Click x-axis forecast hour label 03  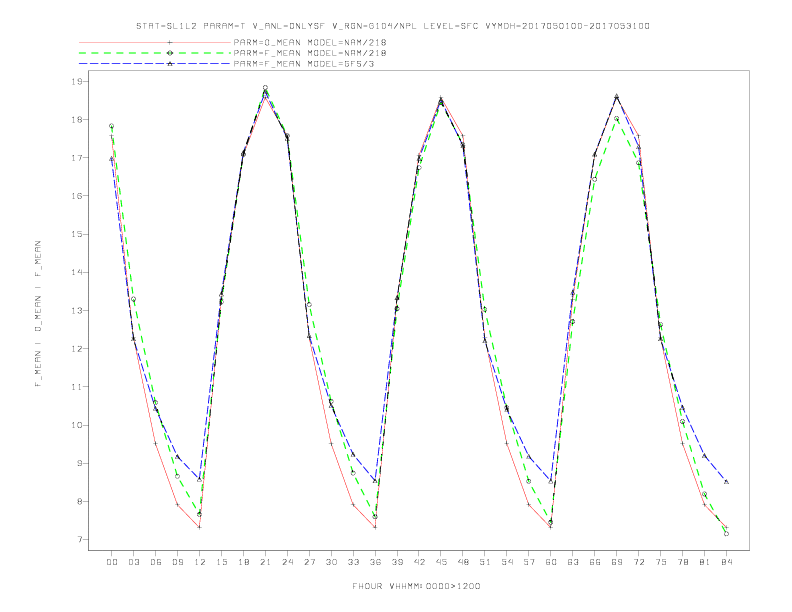pyautogui.click(x=133, y=562)
